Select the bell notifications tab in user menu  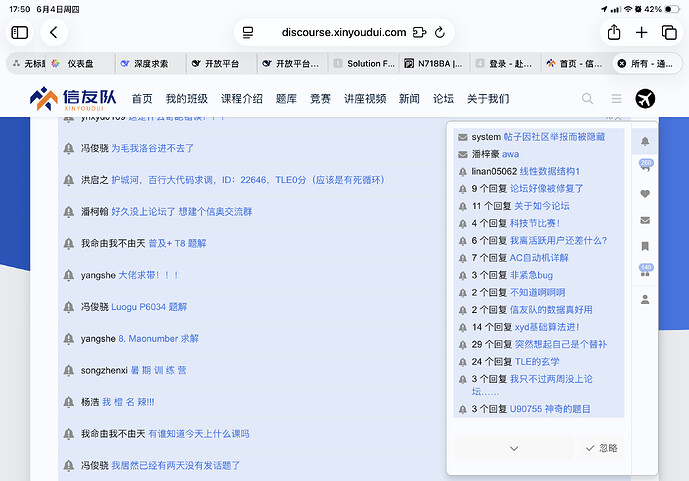645,141
